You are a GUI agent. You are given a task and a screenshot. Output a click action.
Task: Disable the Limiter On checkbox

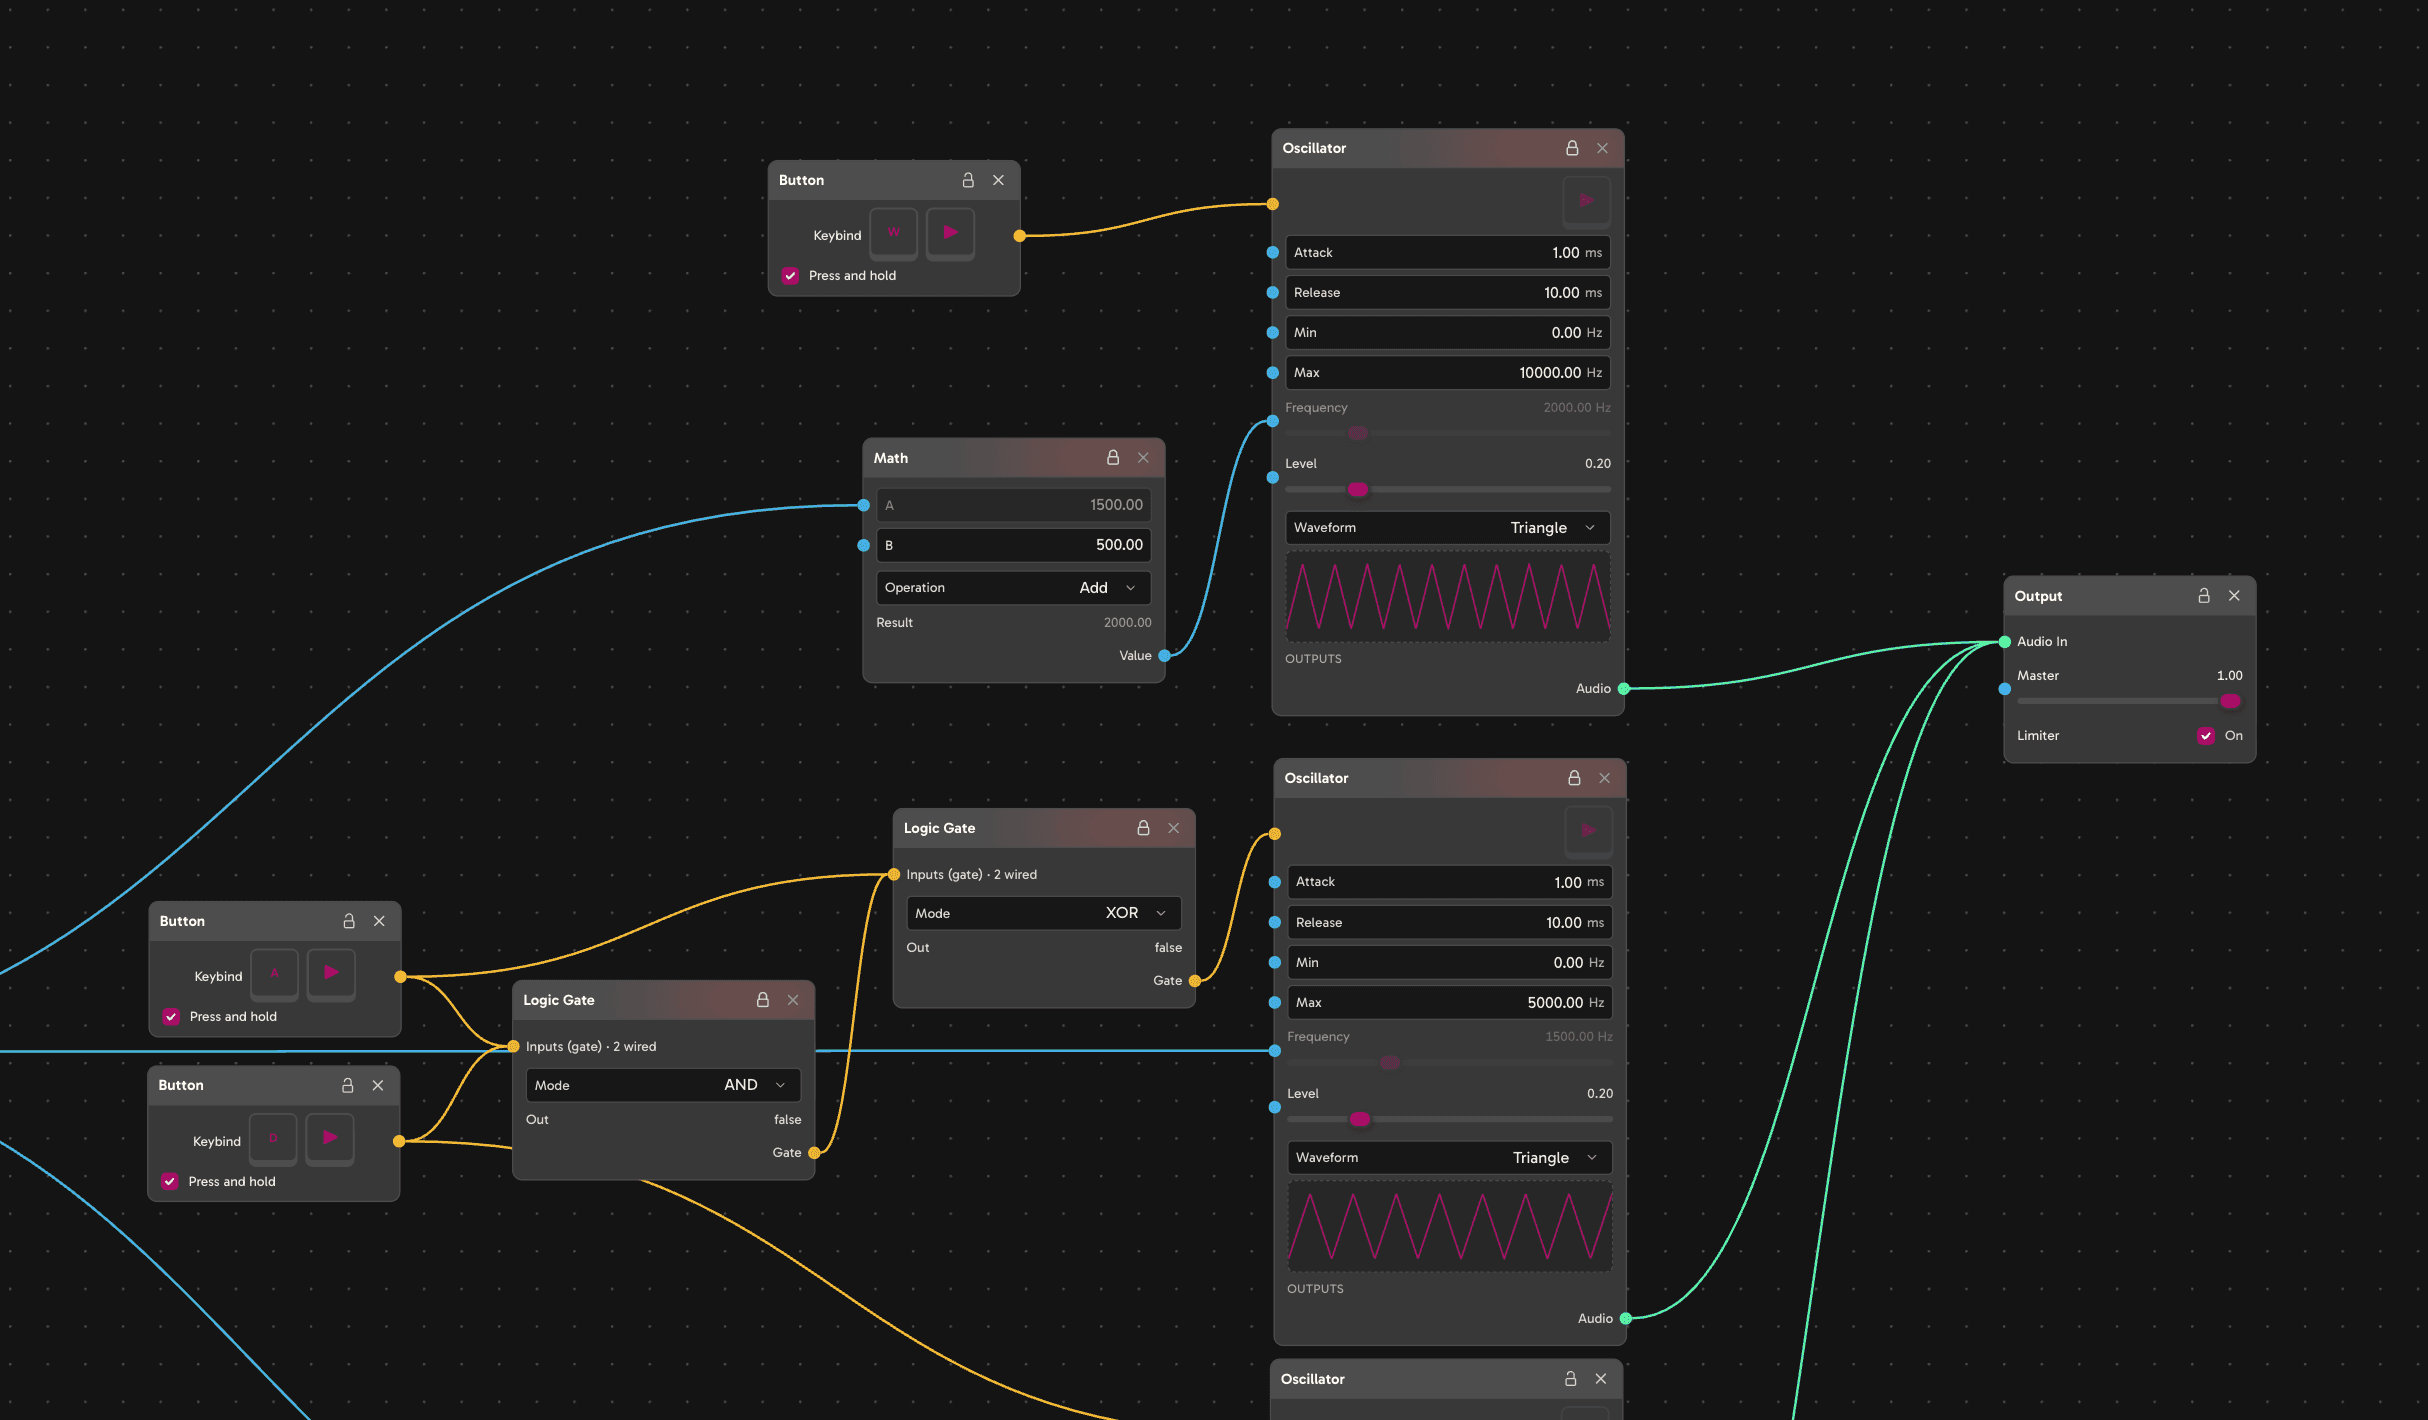[x=2206, y=736]
